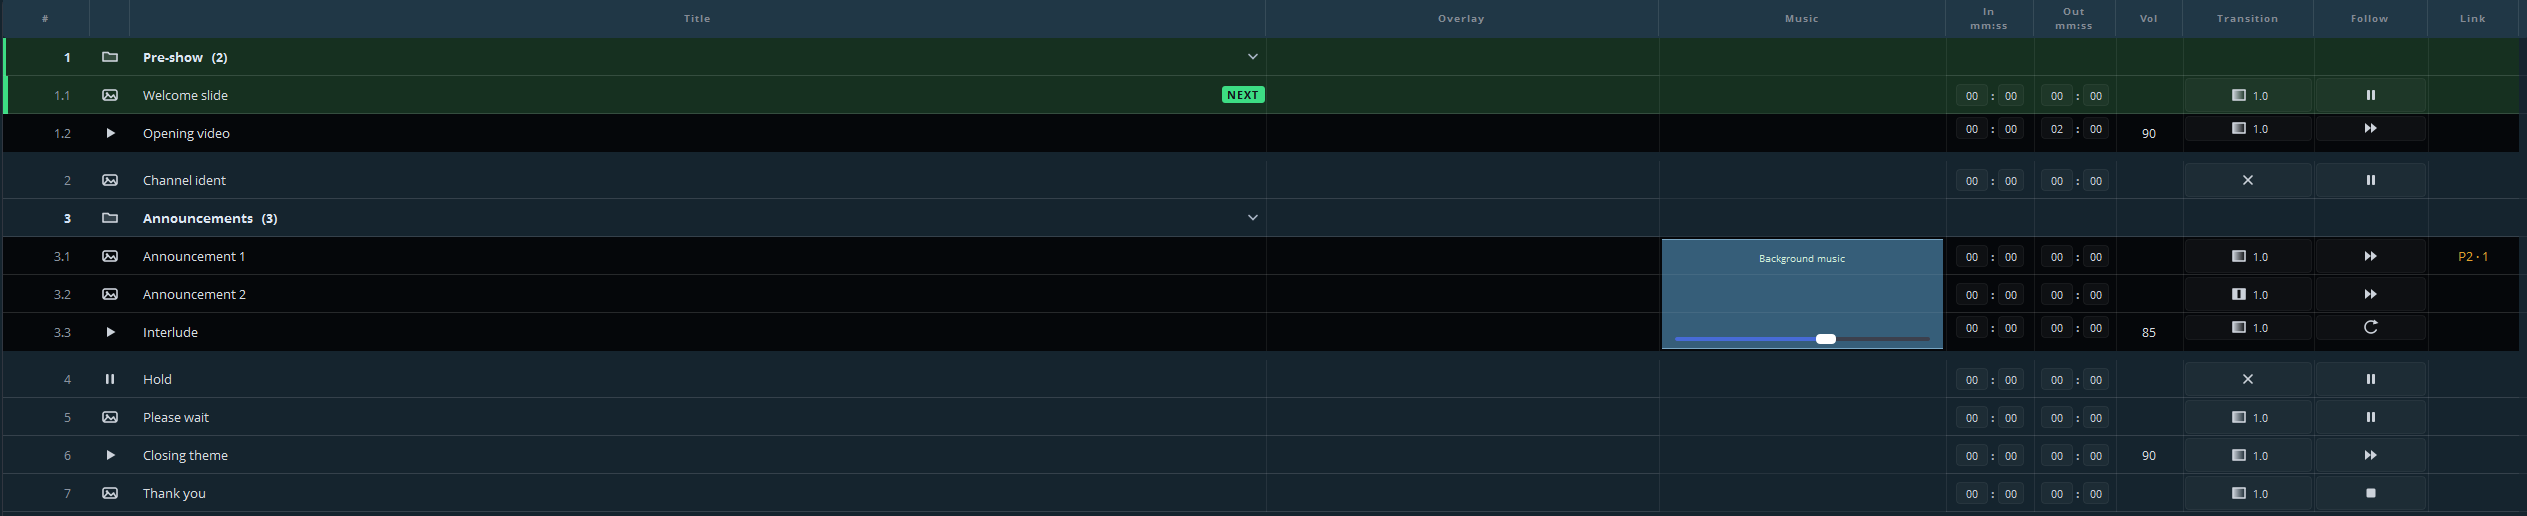Image resolution: width=2527 pixels, height=516 pixels.
Task: Open transition setting for Thank you
Action: [x=2248, y=493]
